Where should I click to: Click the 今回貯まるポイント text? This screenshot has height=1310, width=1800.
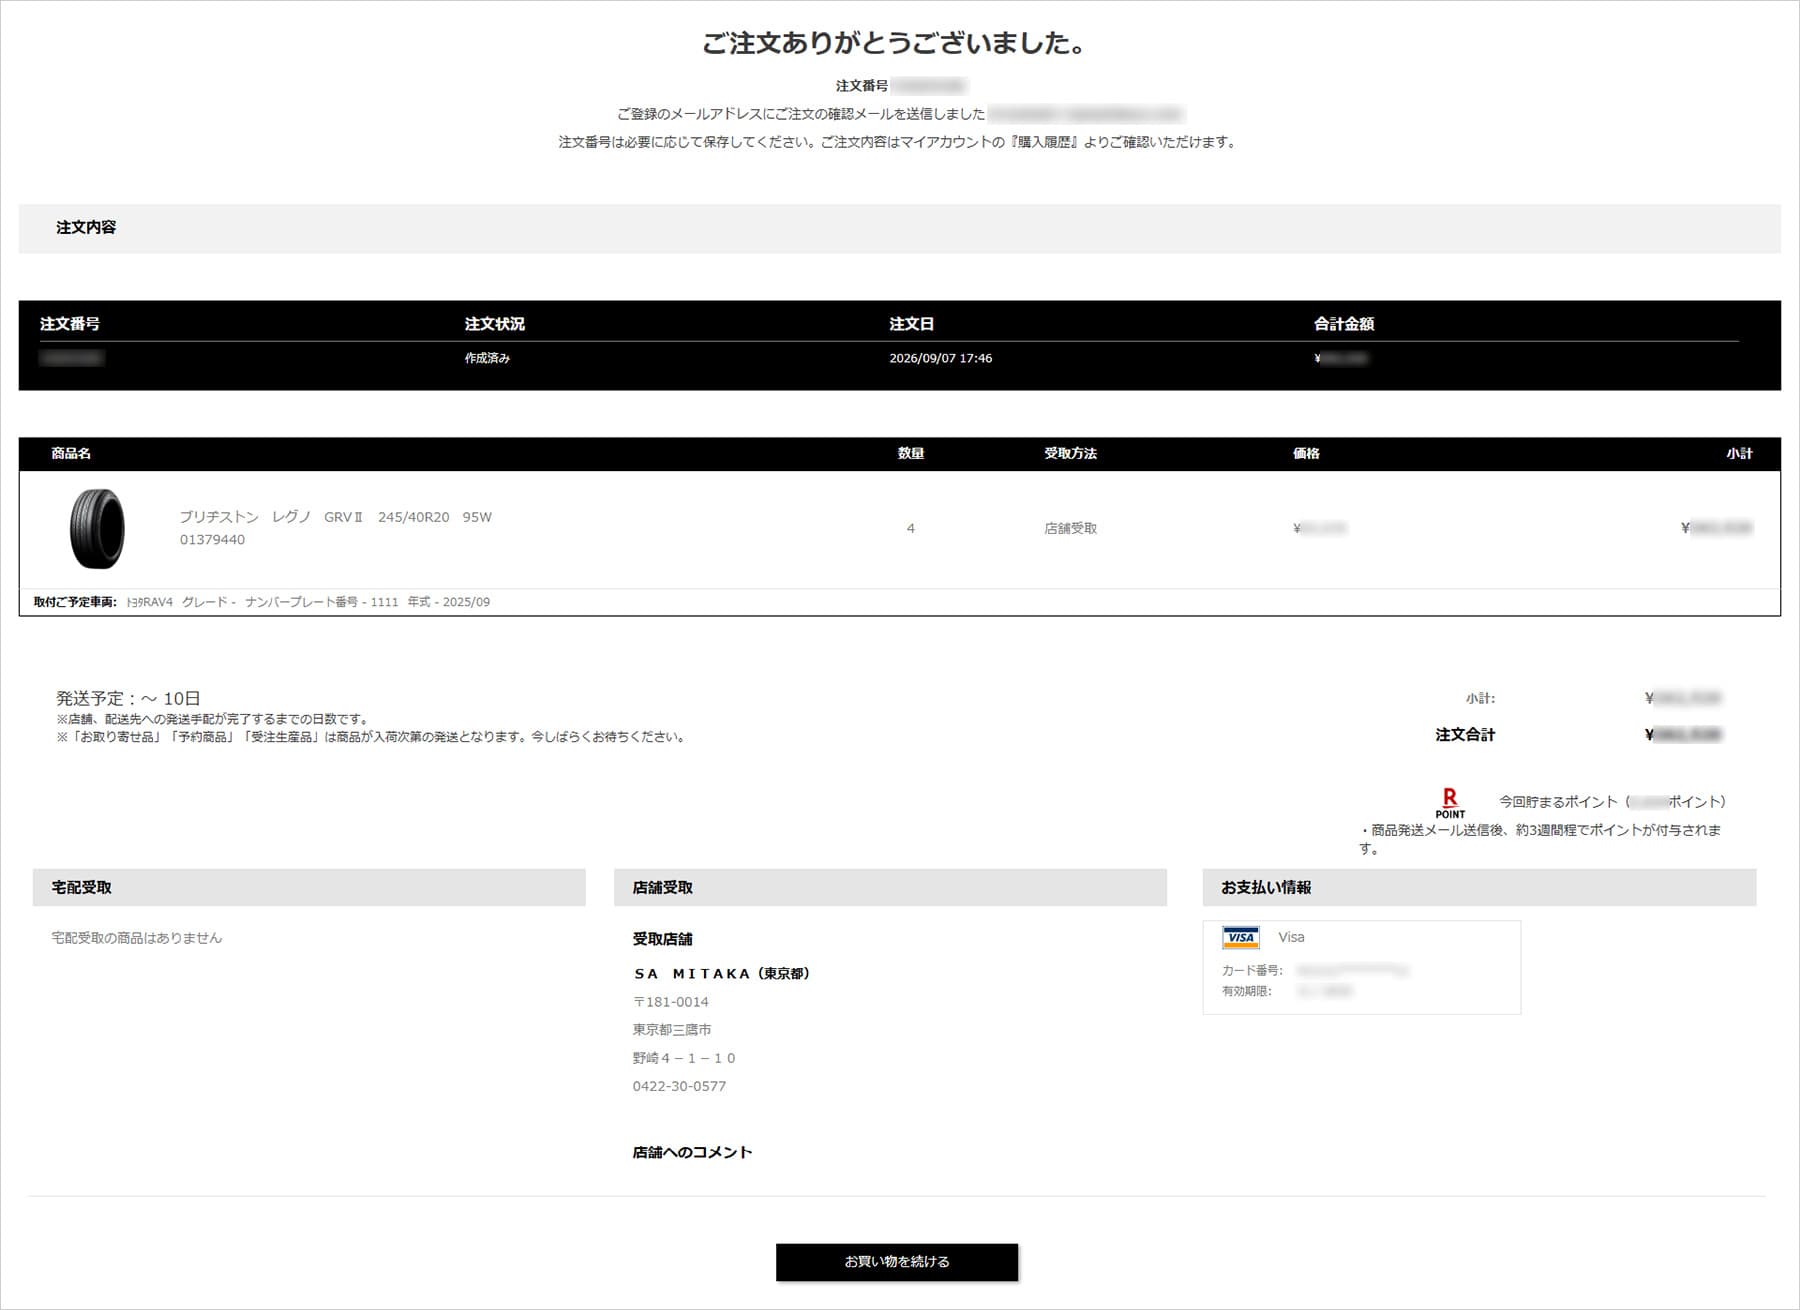1558,802
